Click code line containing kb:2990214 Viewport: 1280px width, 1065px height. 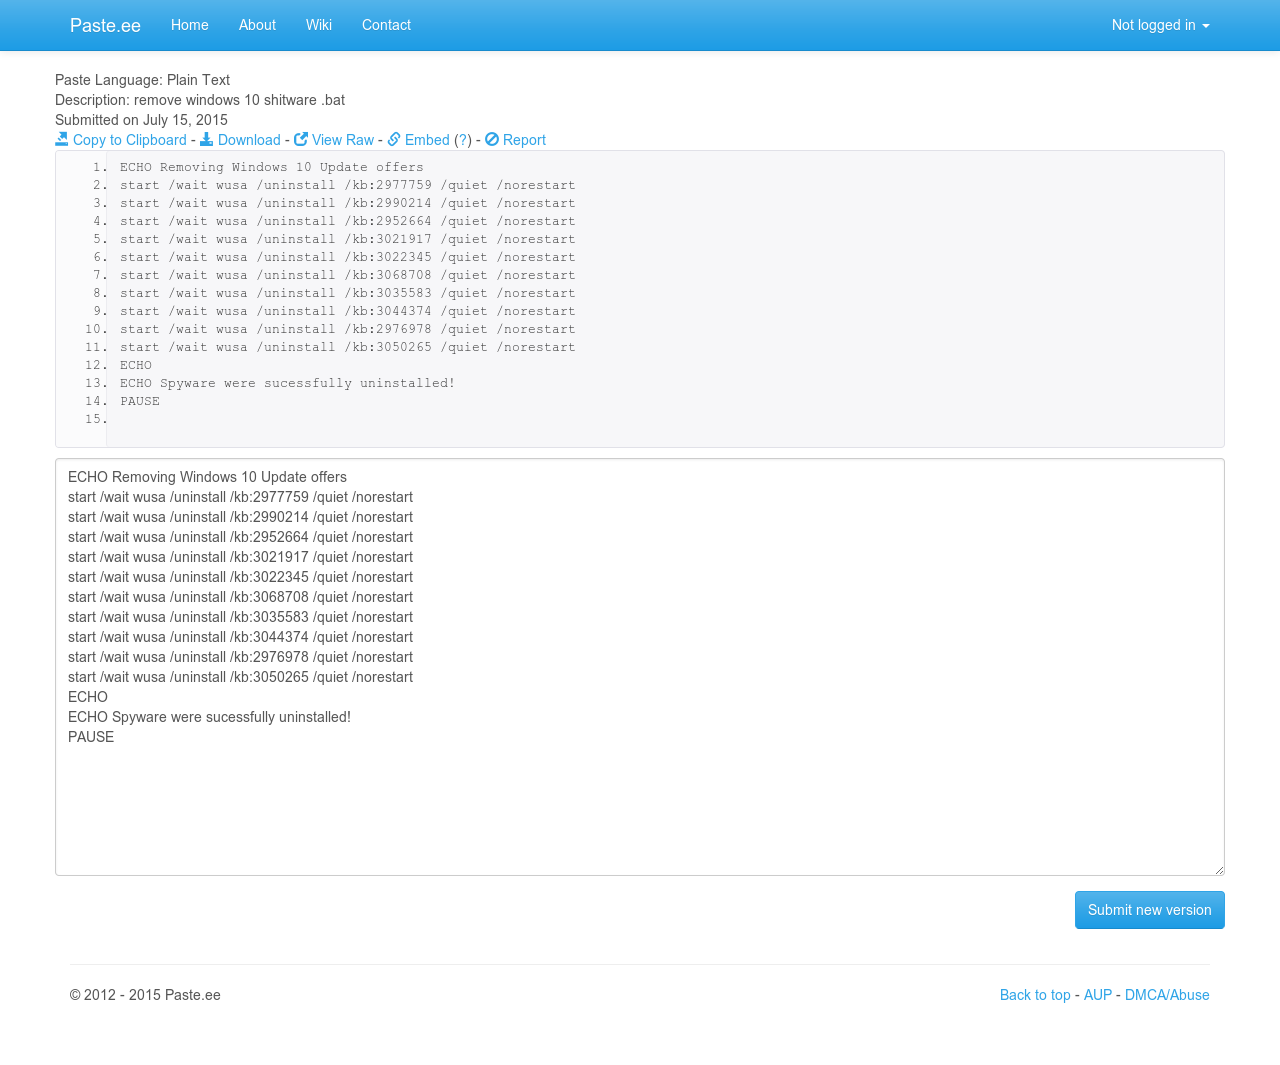[x=348, y=203]
